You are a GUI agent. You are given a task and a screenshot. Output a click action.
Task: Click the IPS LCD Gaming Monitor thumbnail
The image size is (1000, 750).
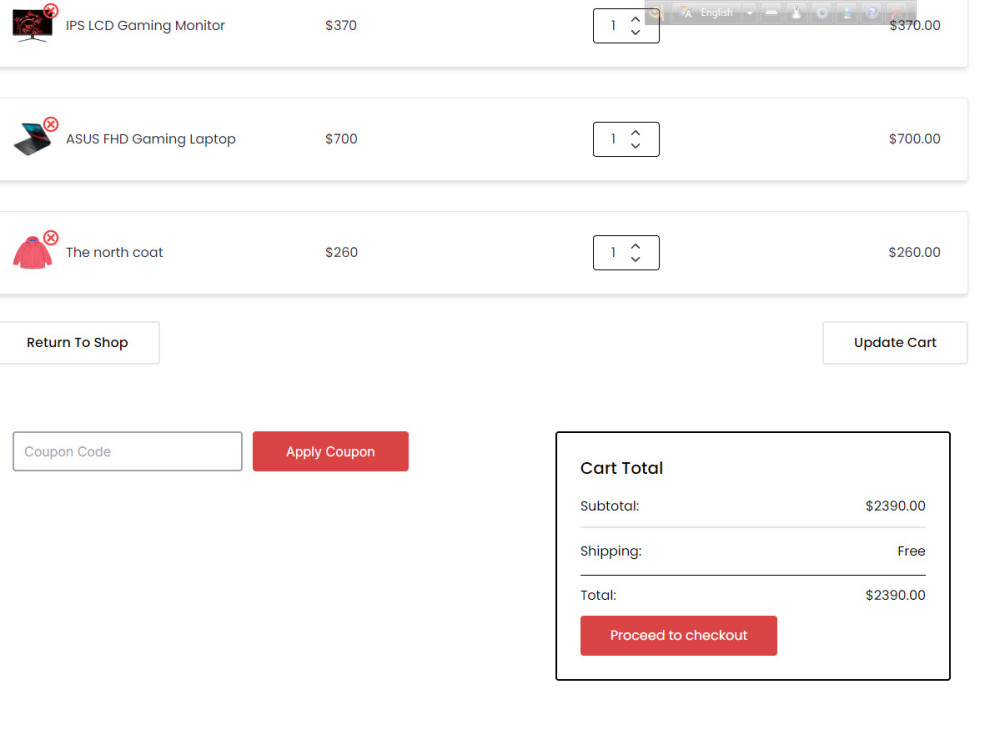tap(32, 26)
